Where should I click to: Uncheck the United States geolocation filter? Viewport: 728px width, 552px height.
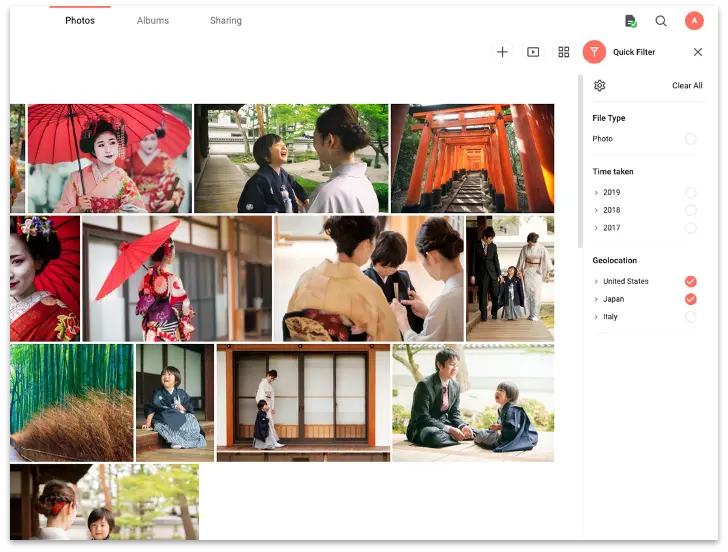tap(690, 281)
